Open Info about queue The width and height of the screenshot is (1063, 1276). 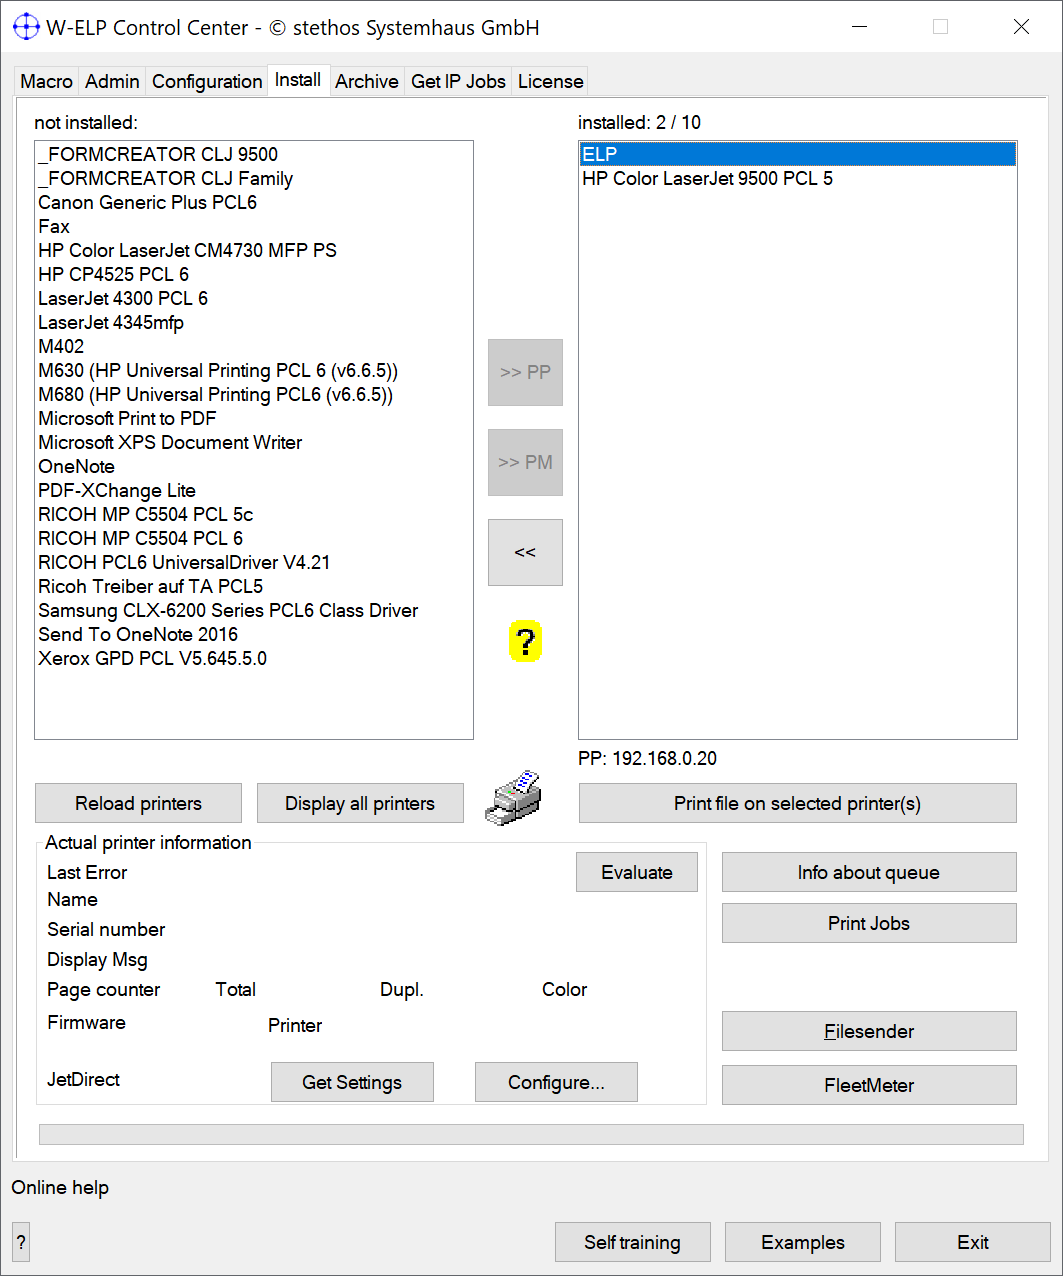pos(869,872)
